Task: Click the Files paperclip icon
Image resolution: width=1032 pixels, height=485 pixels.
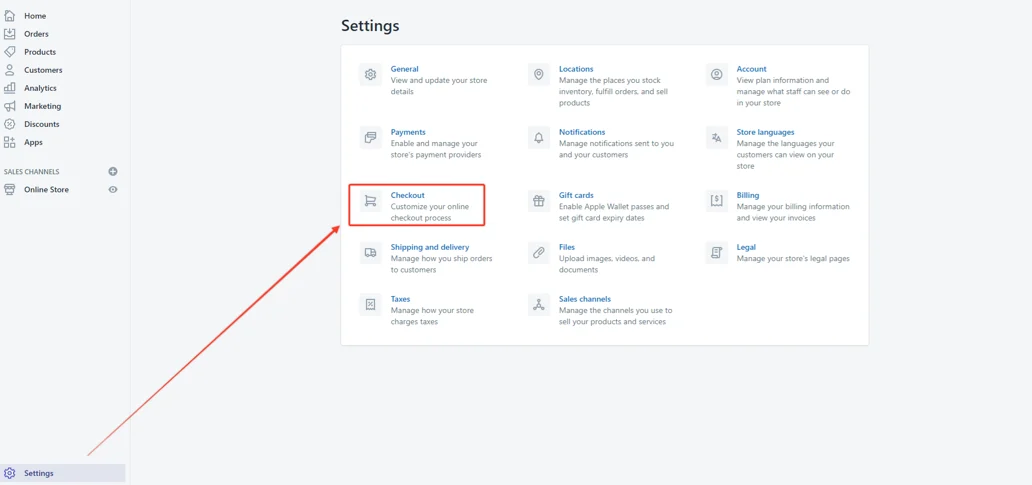Action: tap(539, 253)
